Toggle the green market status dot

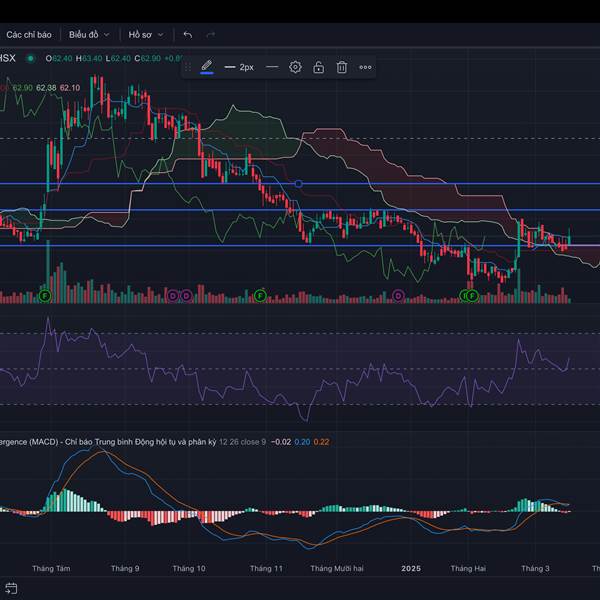(x=30, y=58)
